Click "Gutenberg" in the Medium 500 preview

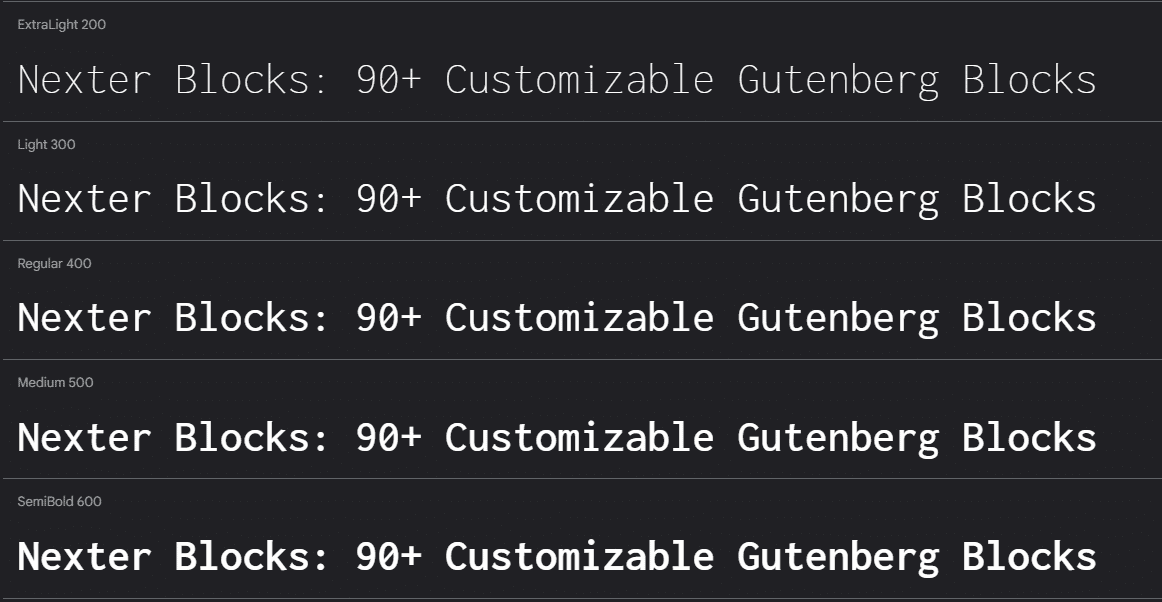click(838, 437)
